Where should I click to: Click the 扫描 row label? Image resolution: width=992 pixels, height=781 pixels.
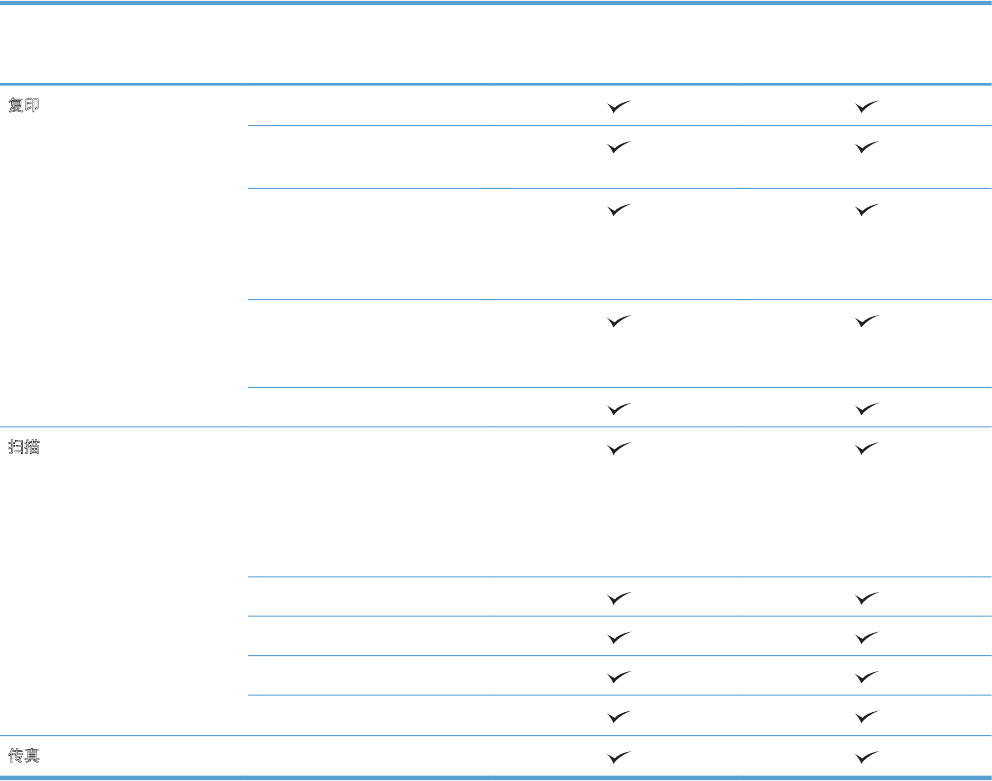[x=25, y=447]
